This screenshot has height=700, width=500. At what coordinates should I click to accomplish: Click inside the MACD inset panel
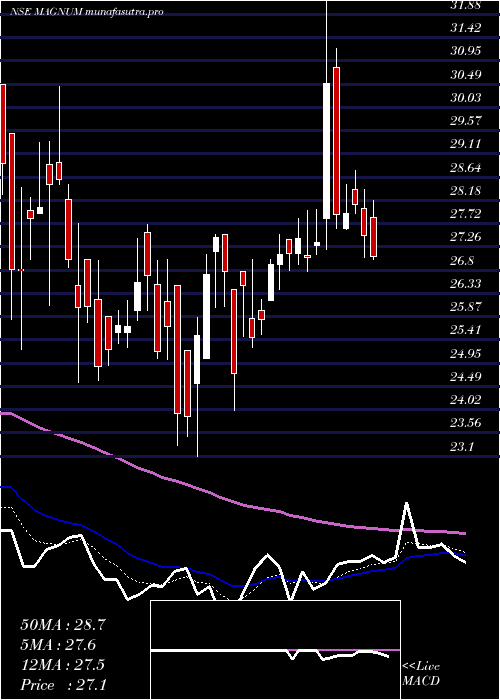click(275, 650)
